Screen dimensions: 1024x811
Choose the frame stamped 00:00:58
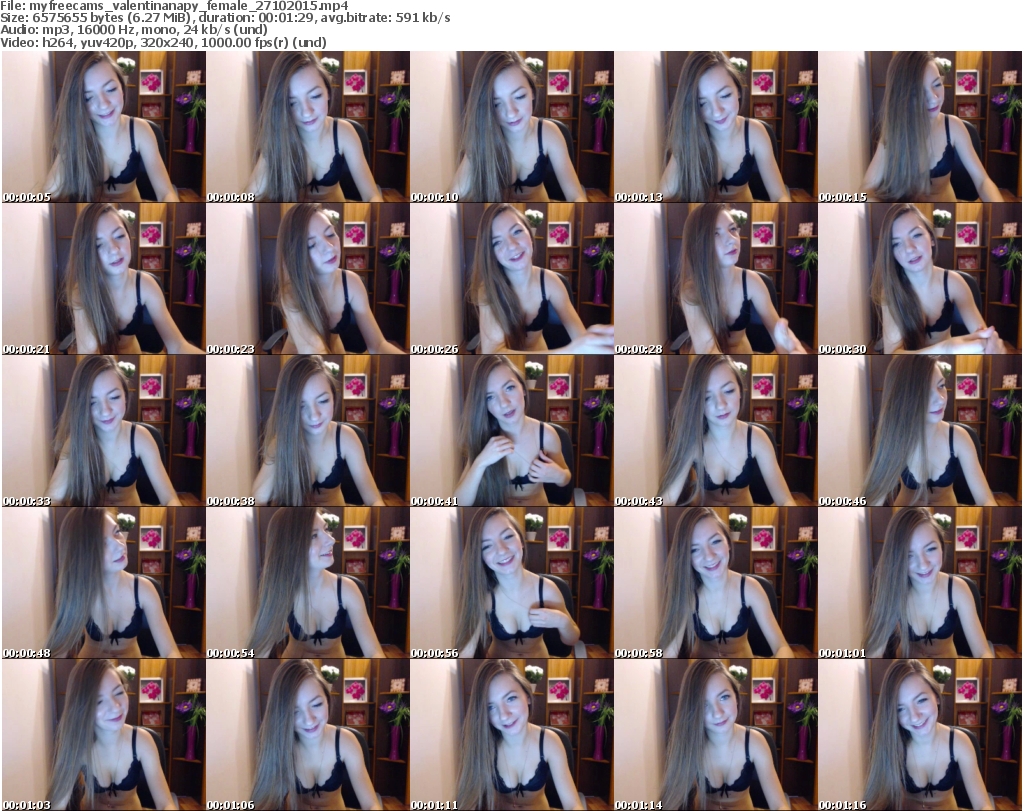716,583
